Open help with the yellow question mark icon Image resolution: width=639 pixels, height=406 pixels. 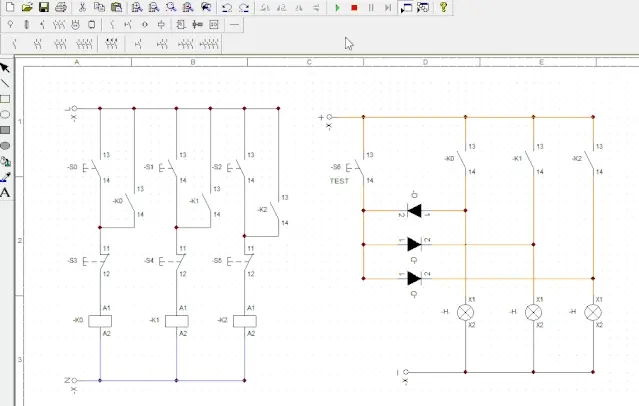point(443,7)
